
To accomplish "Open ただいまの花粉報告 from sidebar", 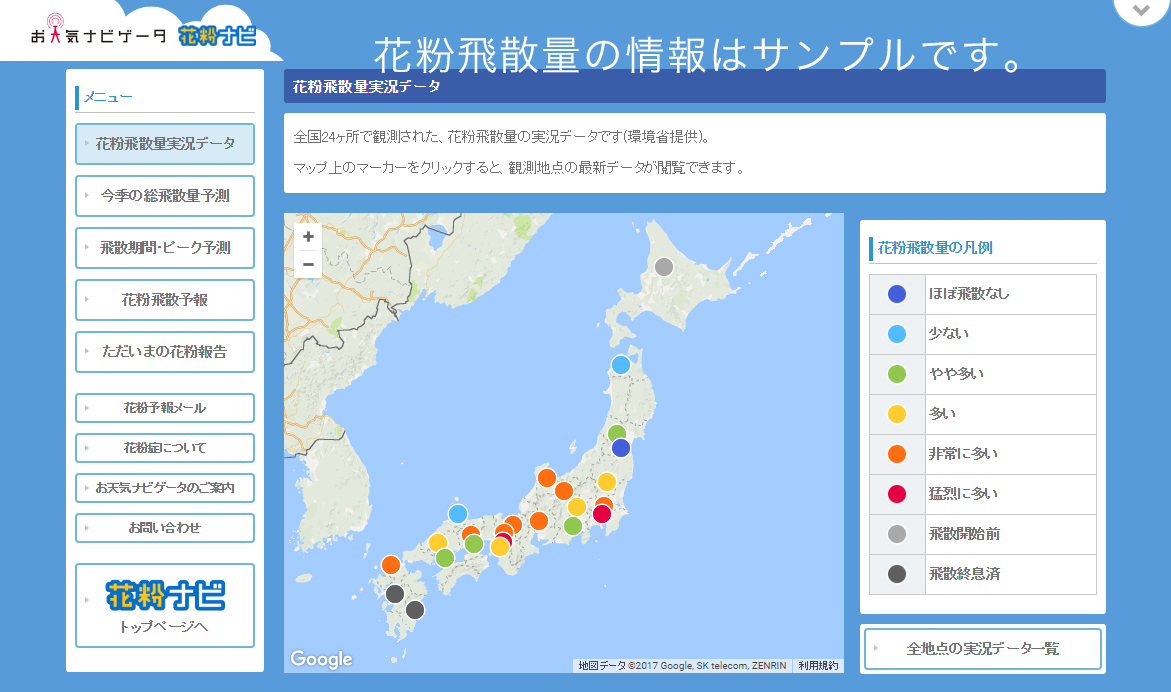I will tap(165, 352).
